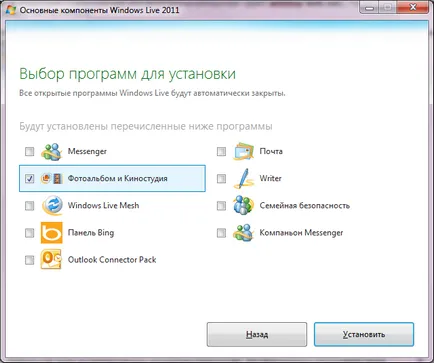The image size is (434, 363).
Task: Enable the Messenger checkbox
Action: 30,152
